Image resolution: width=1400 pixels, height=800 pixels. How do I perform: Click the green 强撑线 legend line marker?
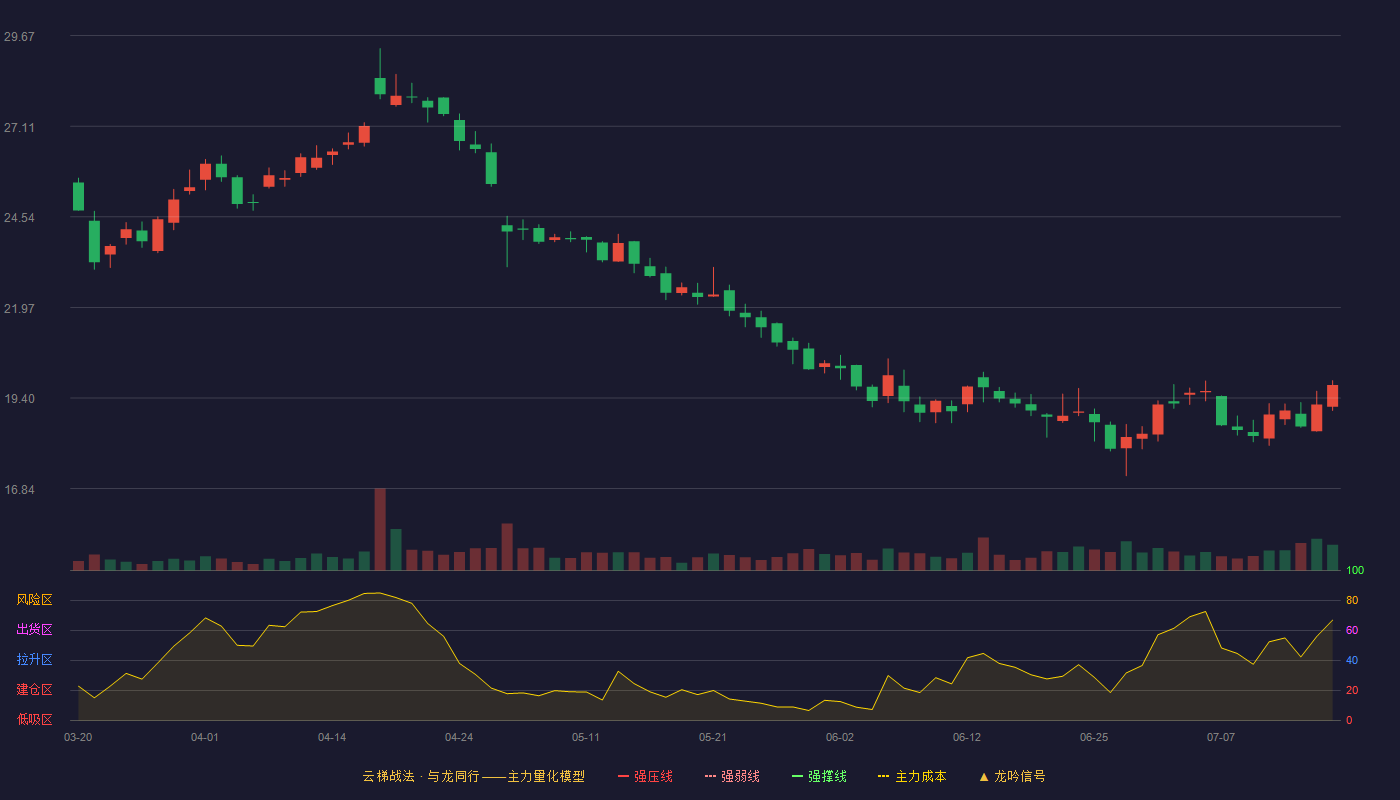(797, 776)
